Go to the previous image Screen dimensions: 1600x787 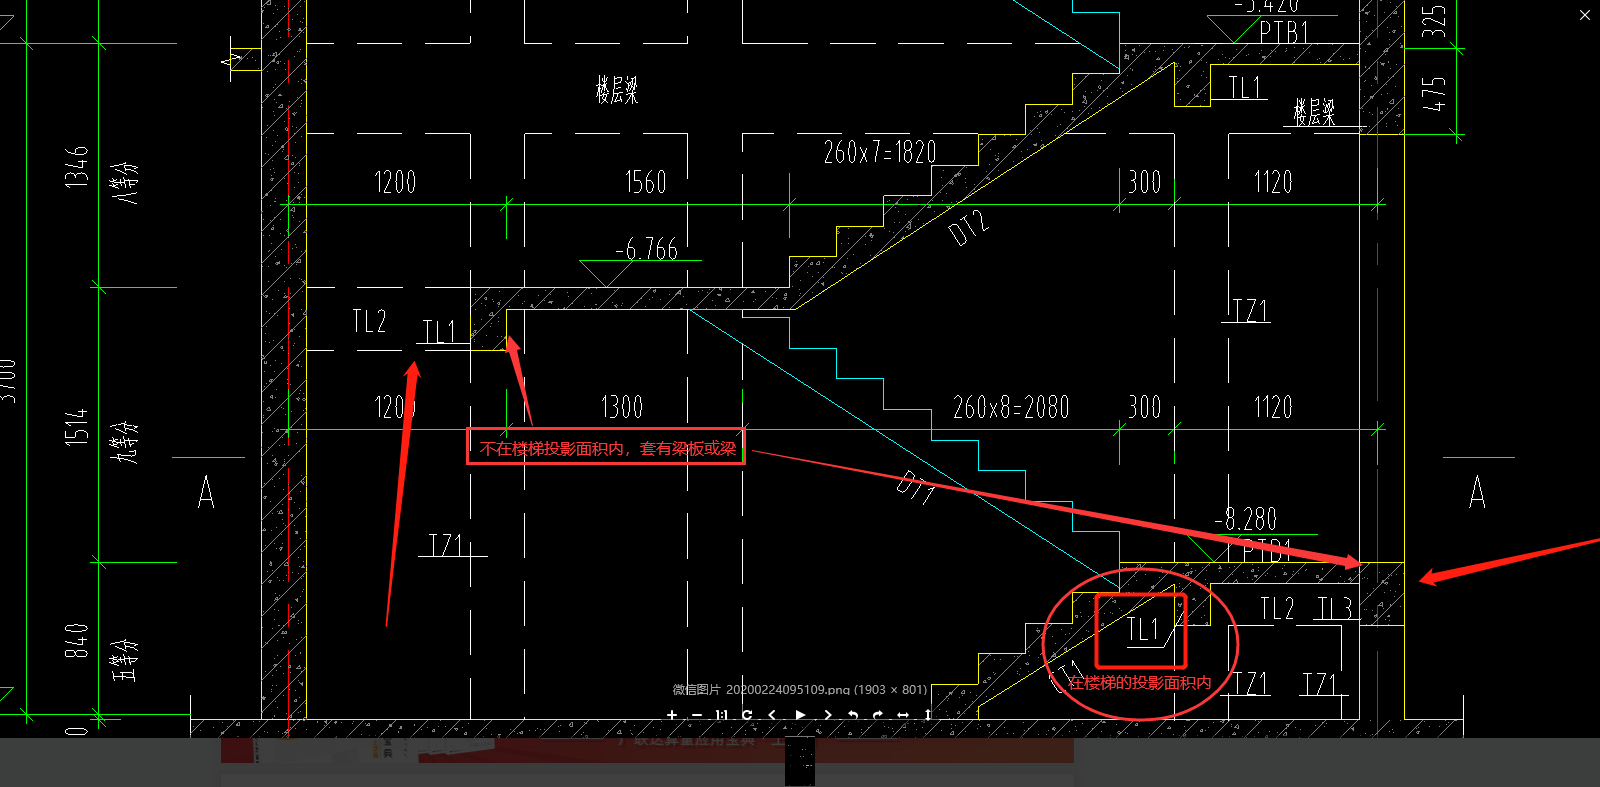(772, 715)
